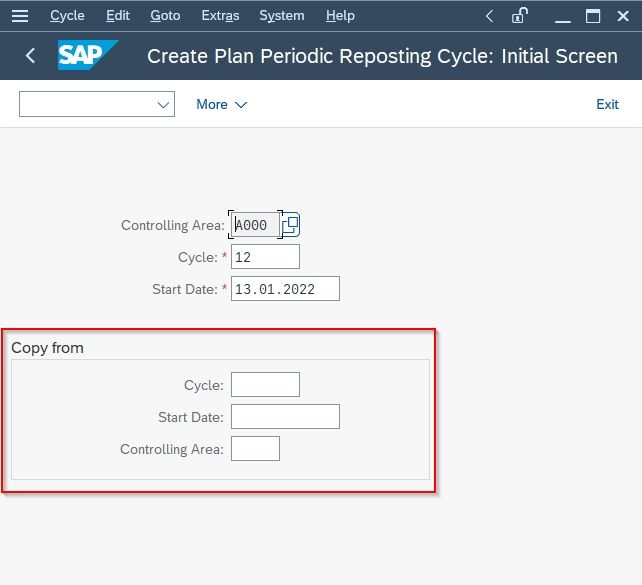Close the window with the X

coord(623,16)
